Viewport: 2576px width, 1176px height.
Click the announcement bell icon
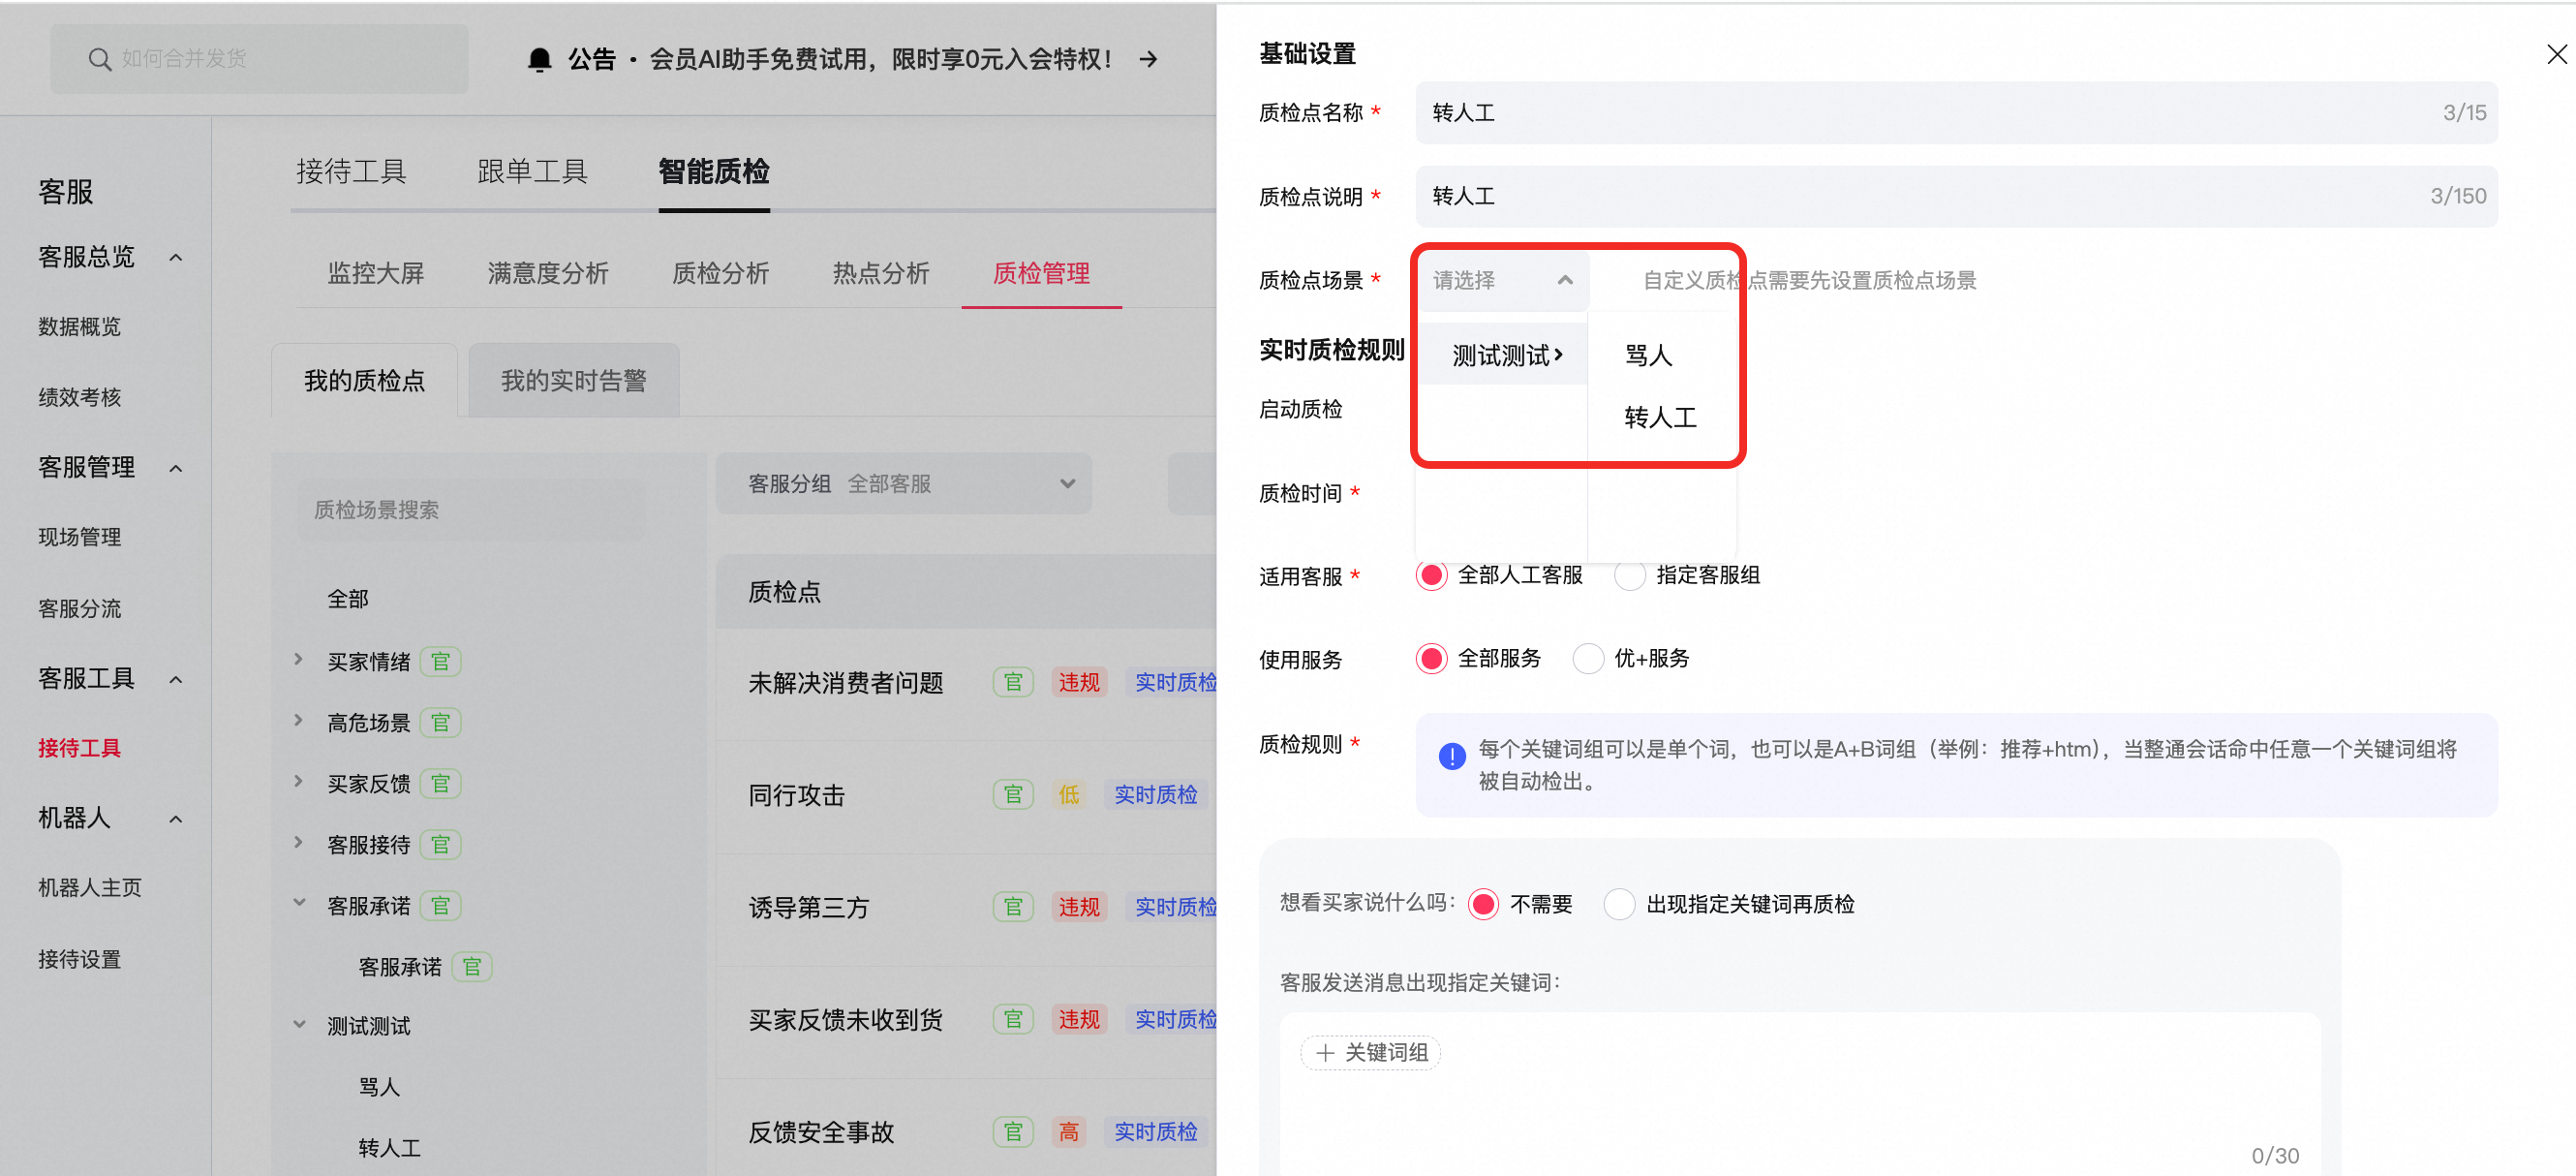539,59
